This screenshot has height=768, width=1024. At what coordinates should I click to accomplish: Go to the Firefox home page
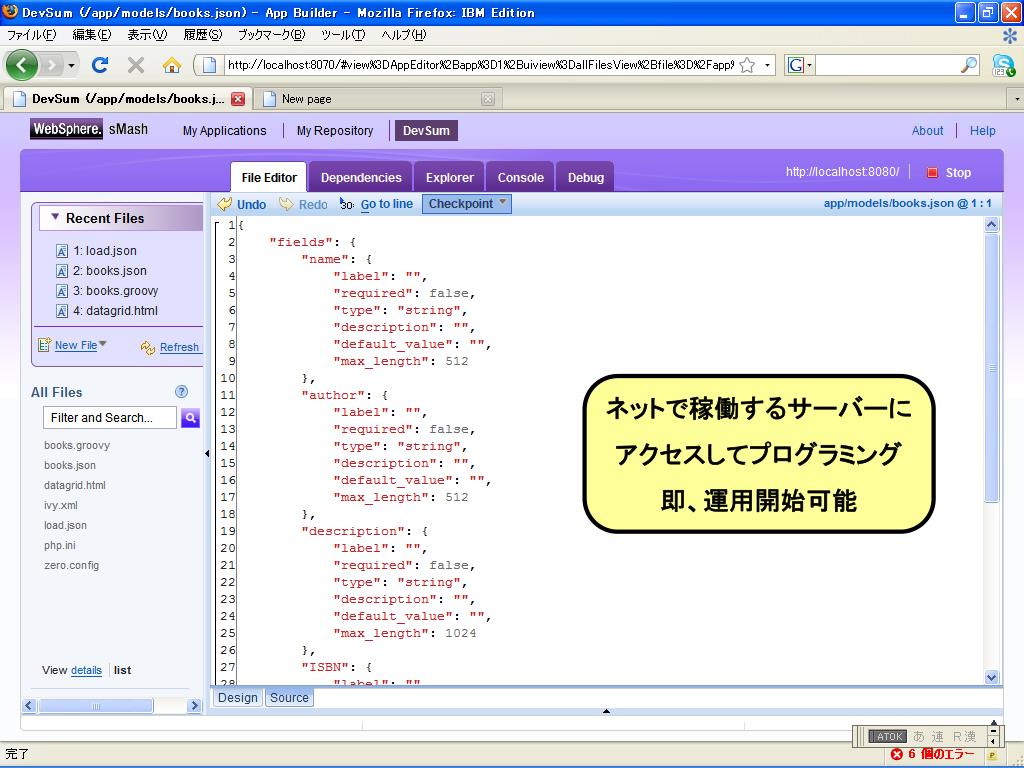[x=172, y=65]
